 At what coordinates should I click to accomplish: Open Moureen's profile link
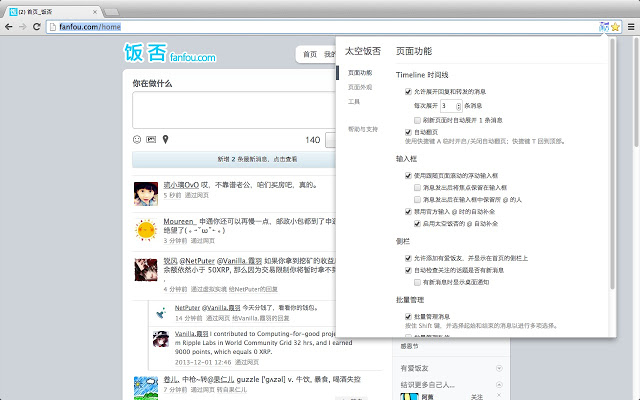179,221
